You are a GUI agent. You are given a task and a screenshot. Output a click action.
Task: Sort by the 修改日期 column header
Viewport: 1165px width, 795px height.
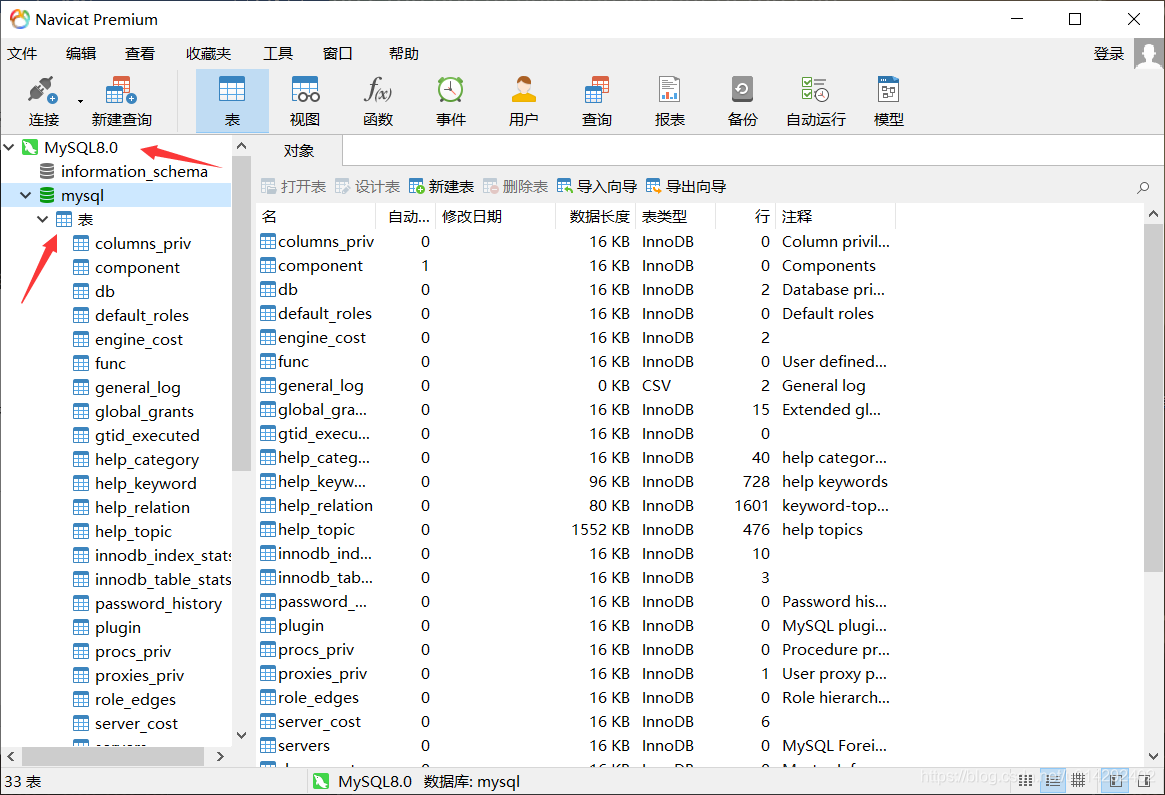496,216
